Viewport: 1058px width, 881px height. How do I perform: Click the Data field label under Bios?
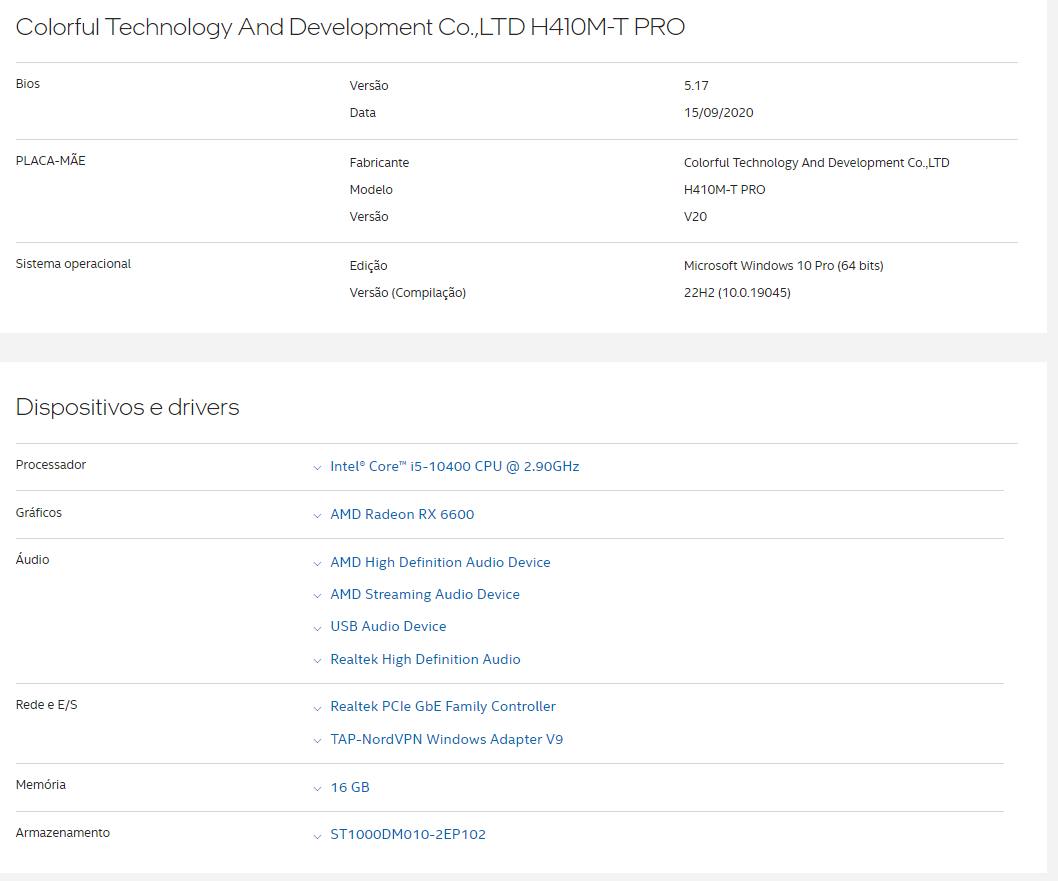click(362, 113)
